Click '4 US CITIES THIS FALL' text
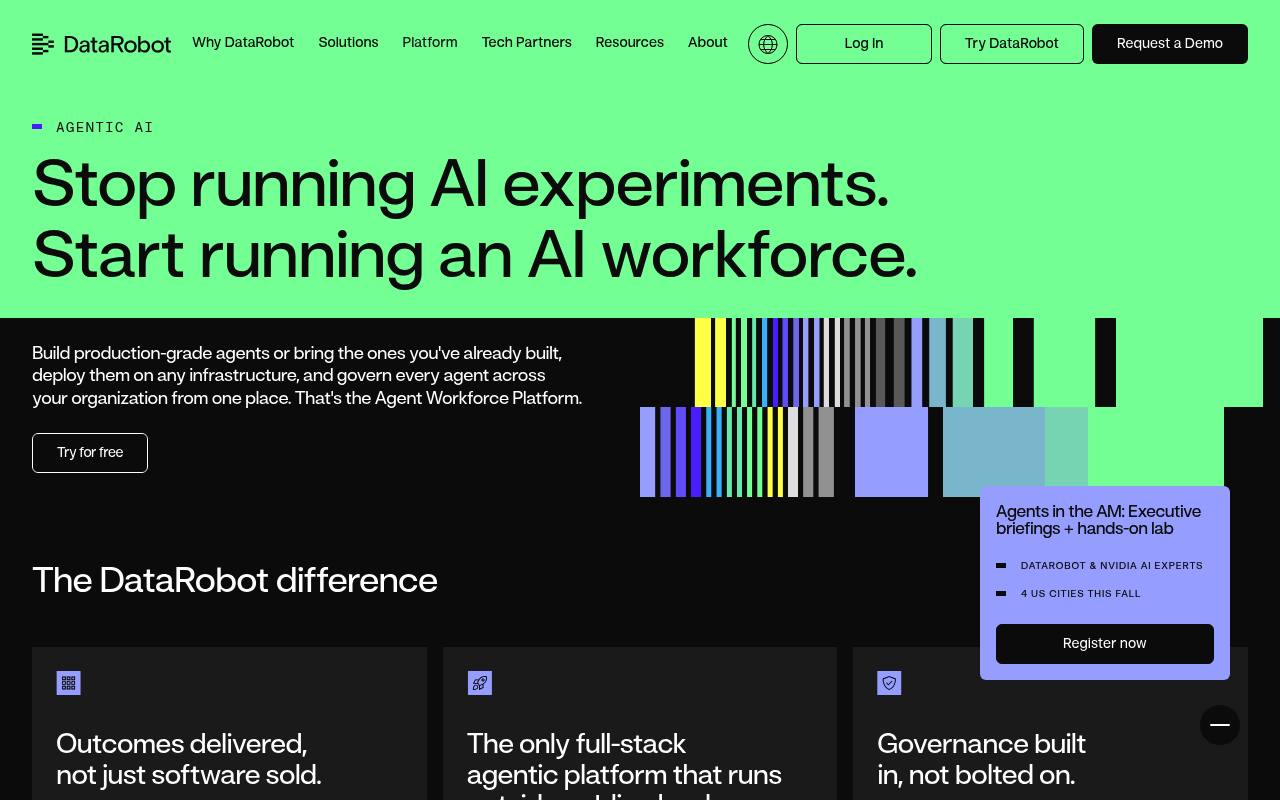Screen dimensions: 1280x800 [x=1081, y=594]
